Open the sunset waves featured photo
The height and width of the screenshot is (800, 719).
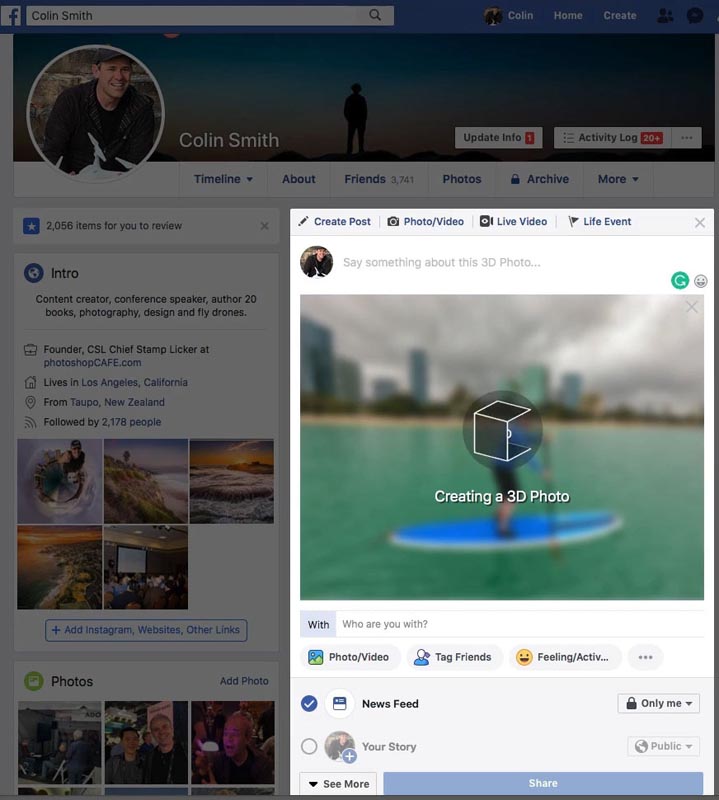click(232, 481)
